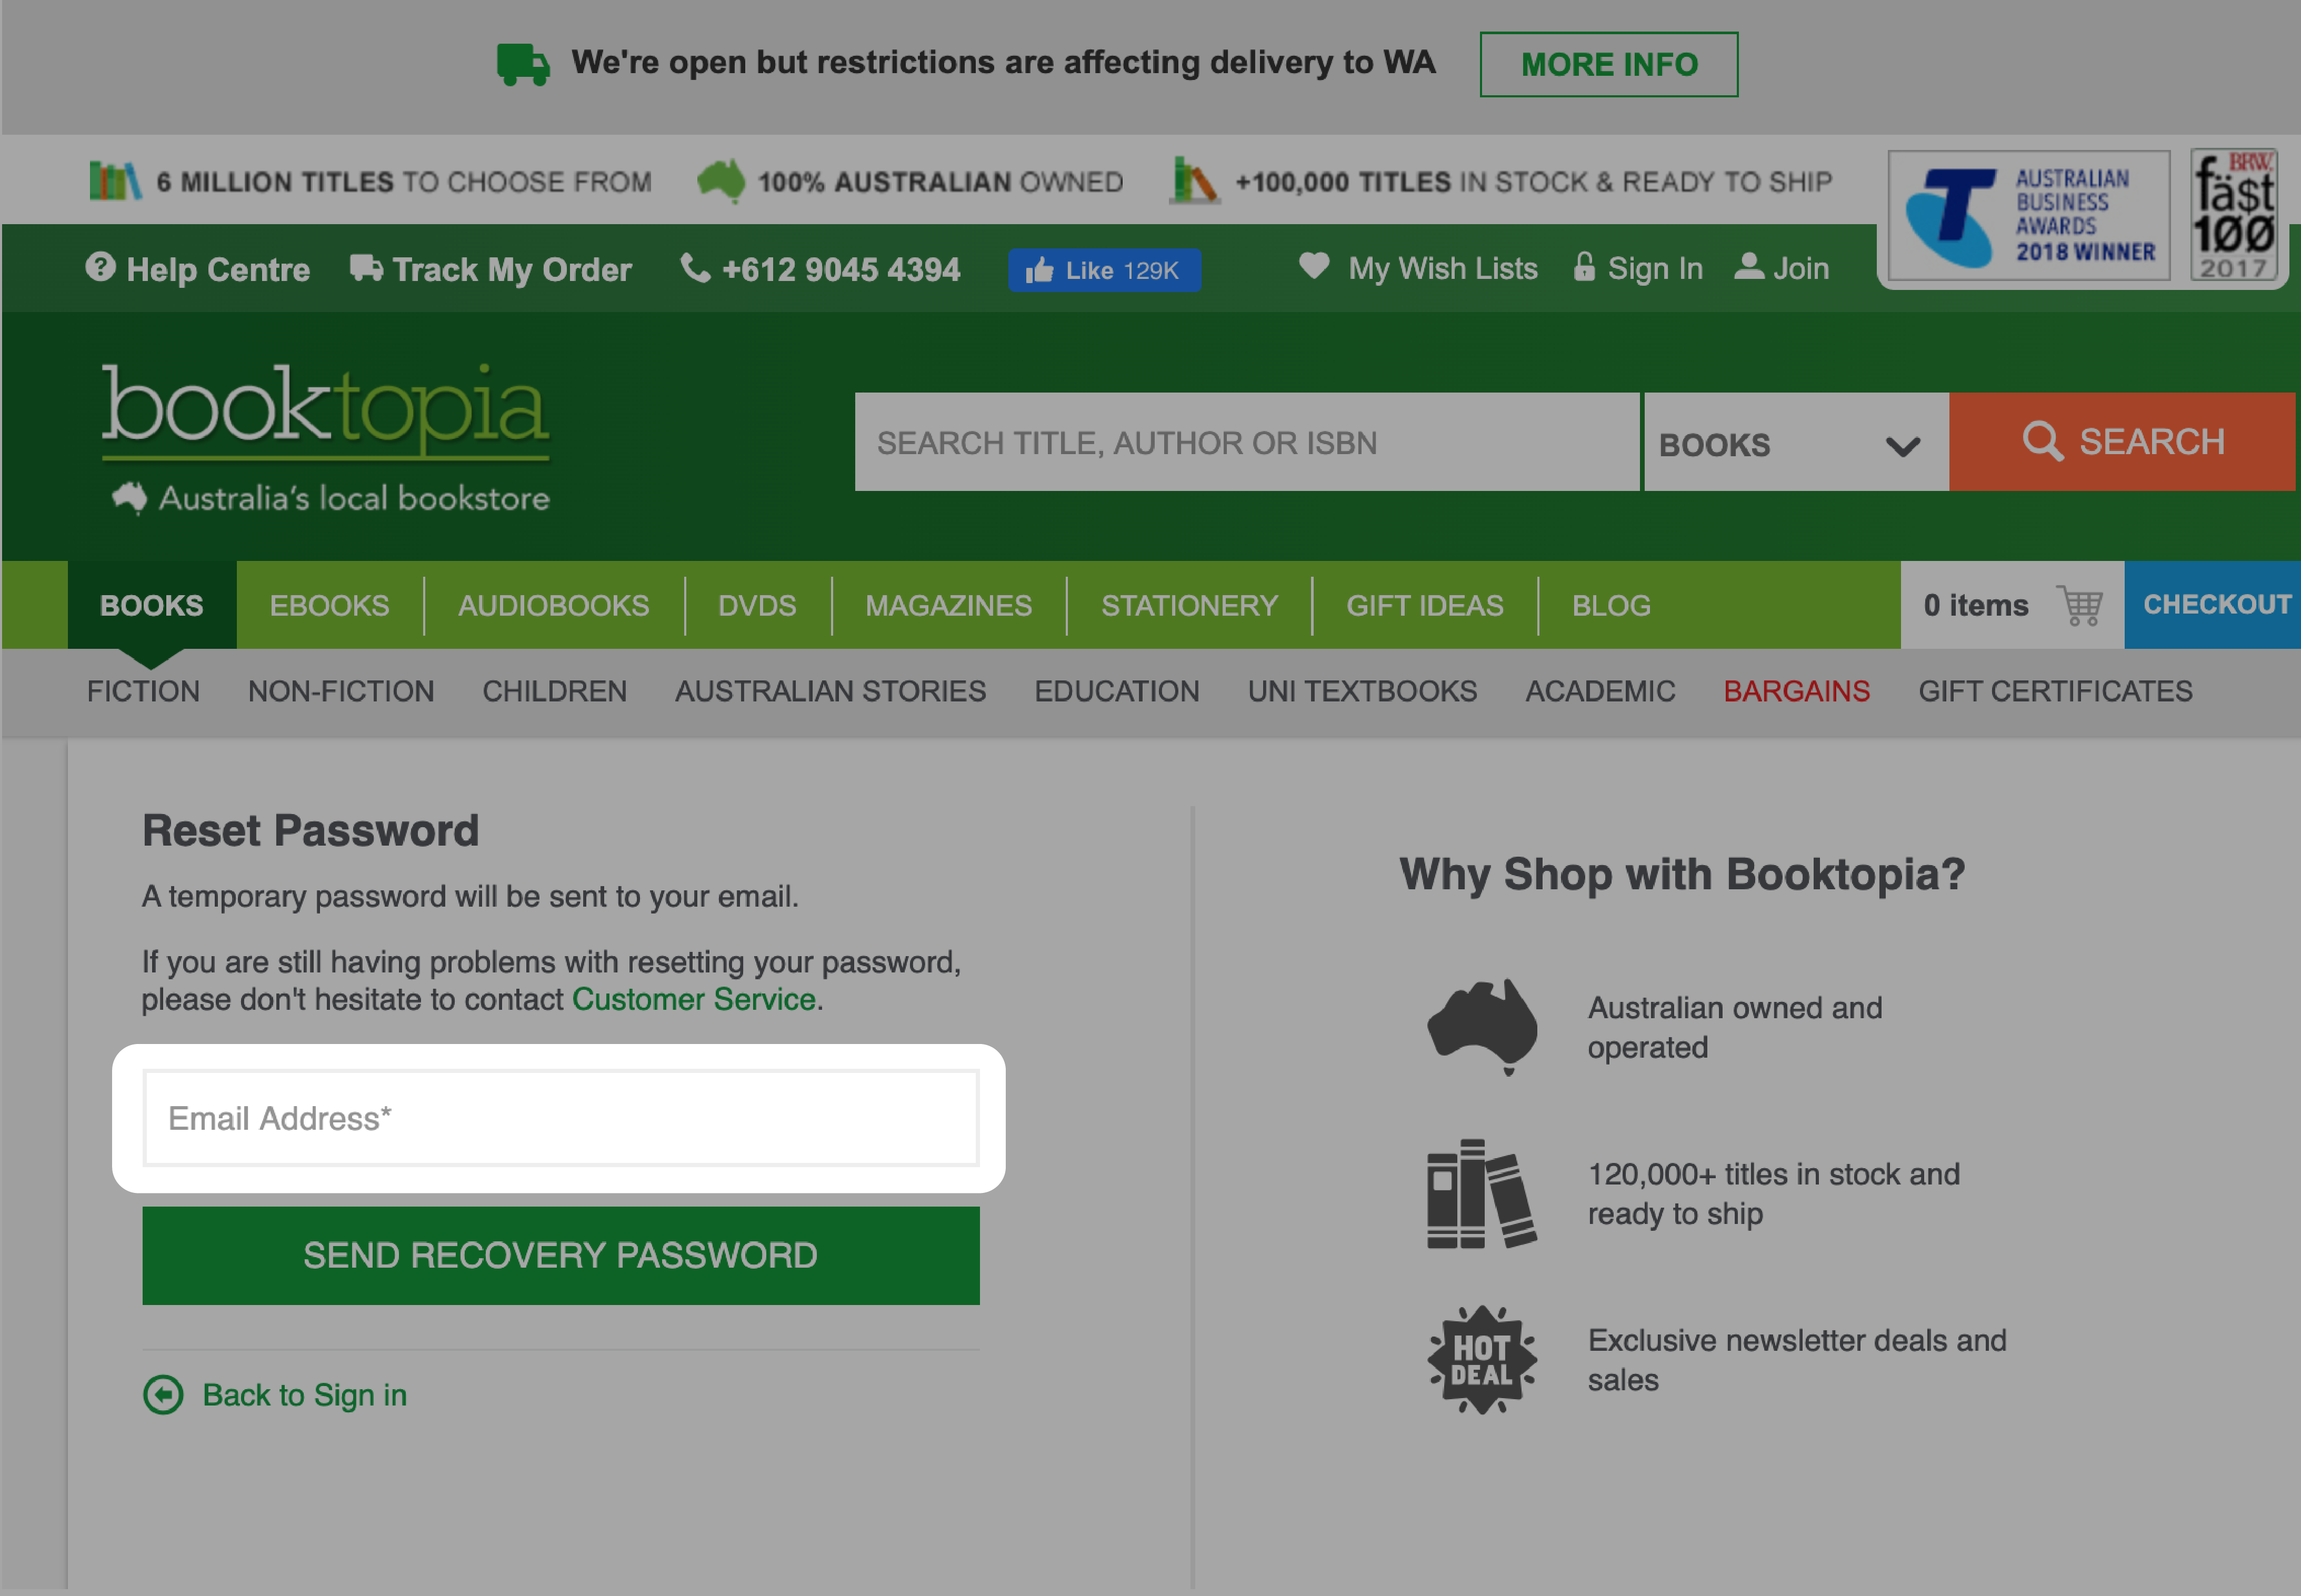The width and height of the screenshot is (2301, 1596).
Task: Select the BLOG tab
Action: click(1611, 605)
